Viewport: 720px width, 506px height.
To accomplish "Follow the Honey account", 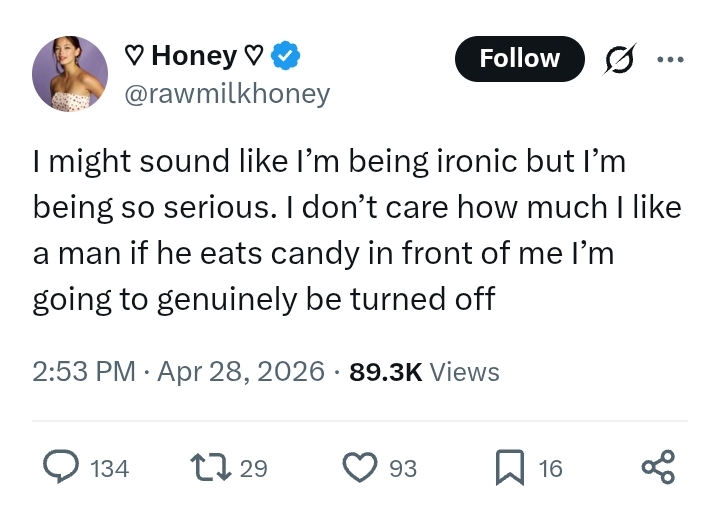I will point(519,59).
